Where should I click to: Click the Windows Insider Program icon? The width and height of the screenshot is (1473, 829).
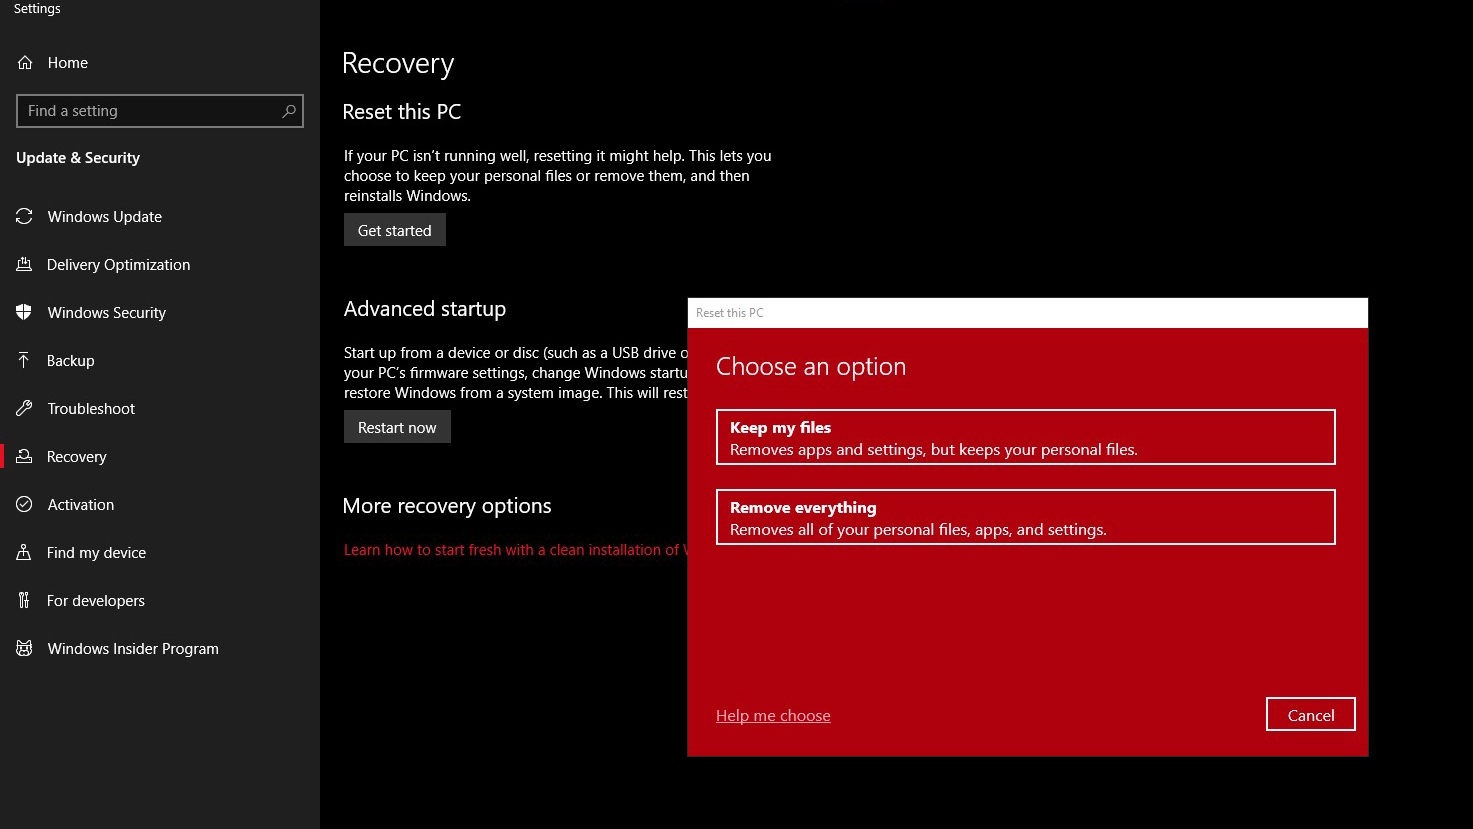coord(25,649)
